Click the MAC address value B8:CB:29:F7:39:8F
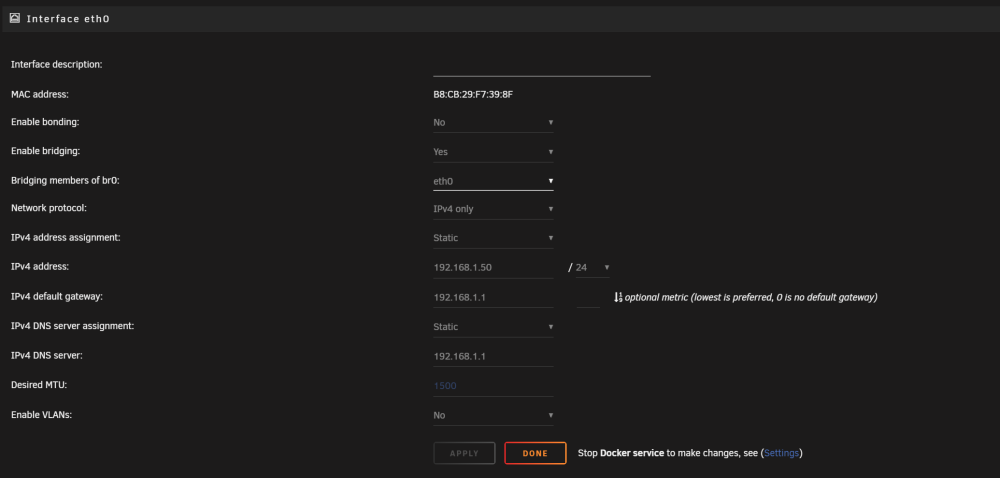The height and width of the screenshot is (478, 1000). click(473, 94)
